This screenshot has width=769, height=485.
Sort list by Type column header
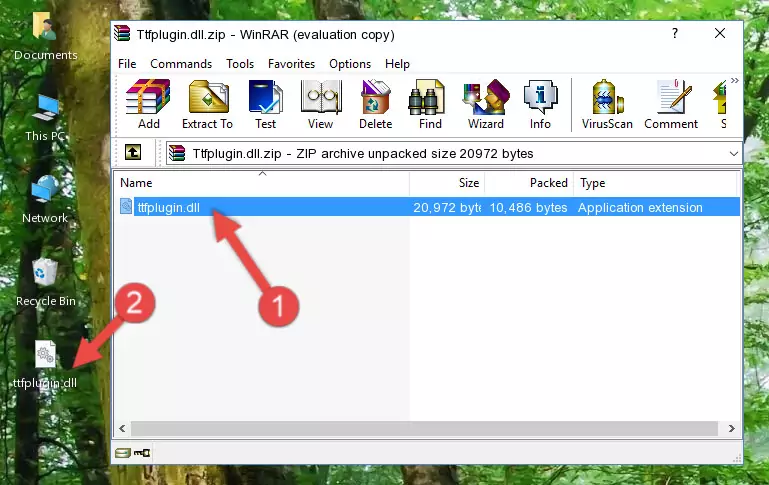[655, 183]
